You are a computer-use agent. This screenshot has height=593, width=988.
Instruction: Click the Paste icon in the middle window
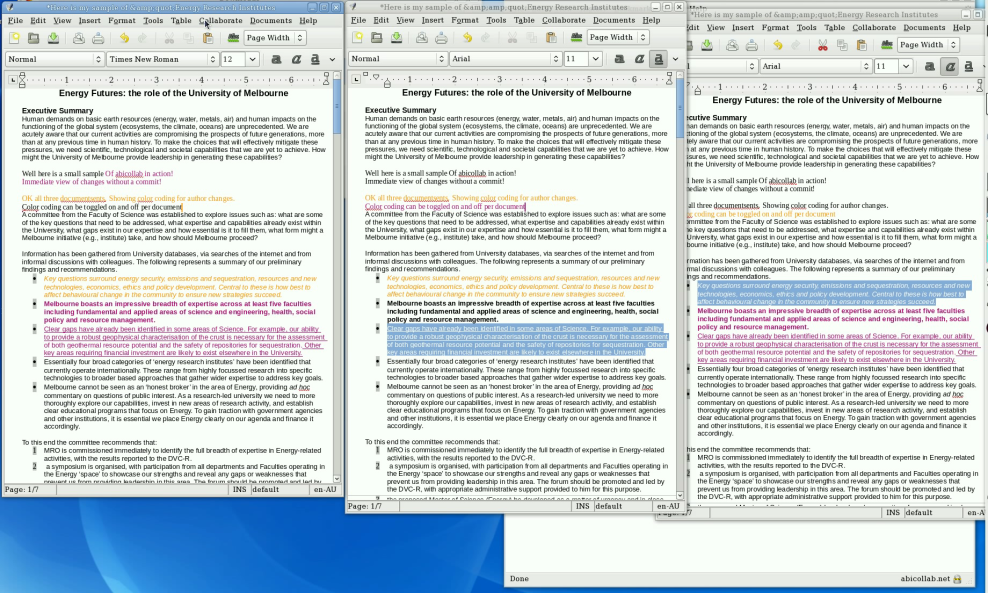tap(551, 37)
